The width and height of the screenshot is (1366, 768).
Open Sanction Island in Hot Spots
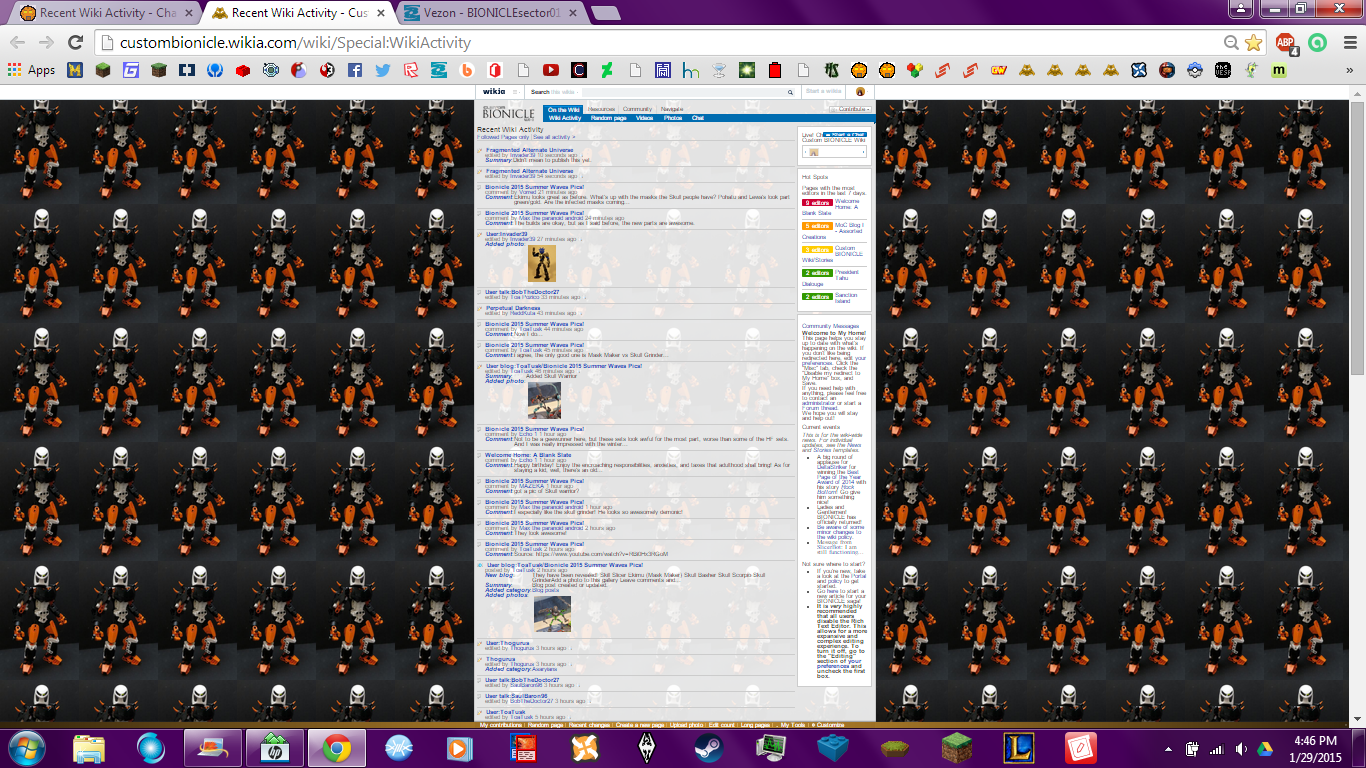[846, 298]
